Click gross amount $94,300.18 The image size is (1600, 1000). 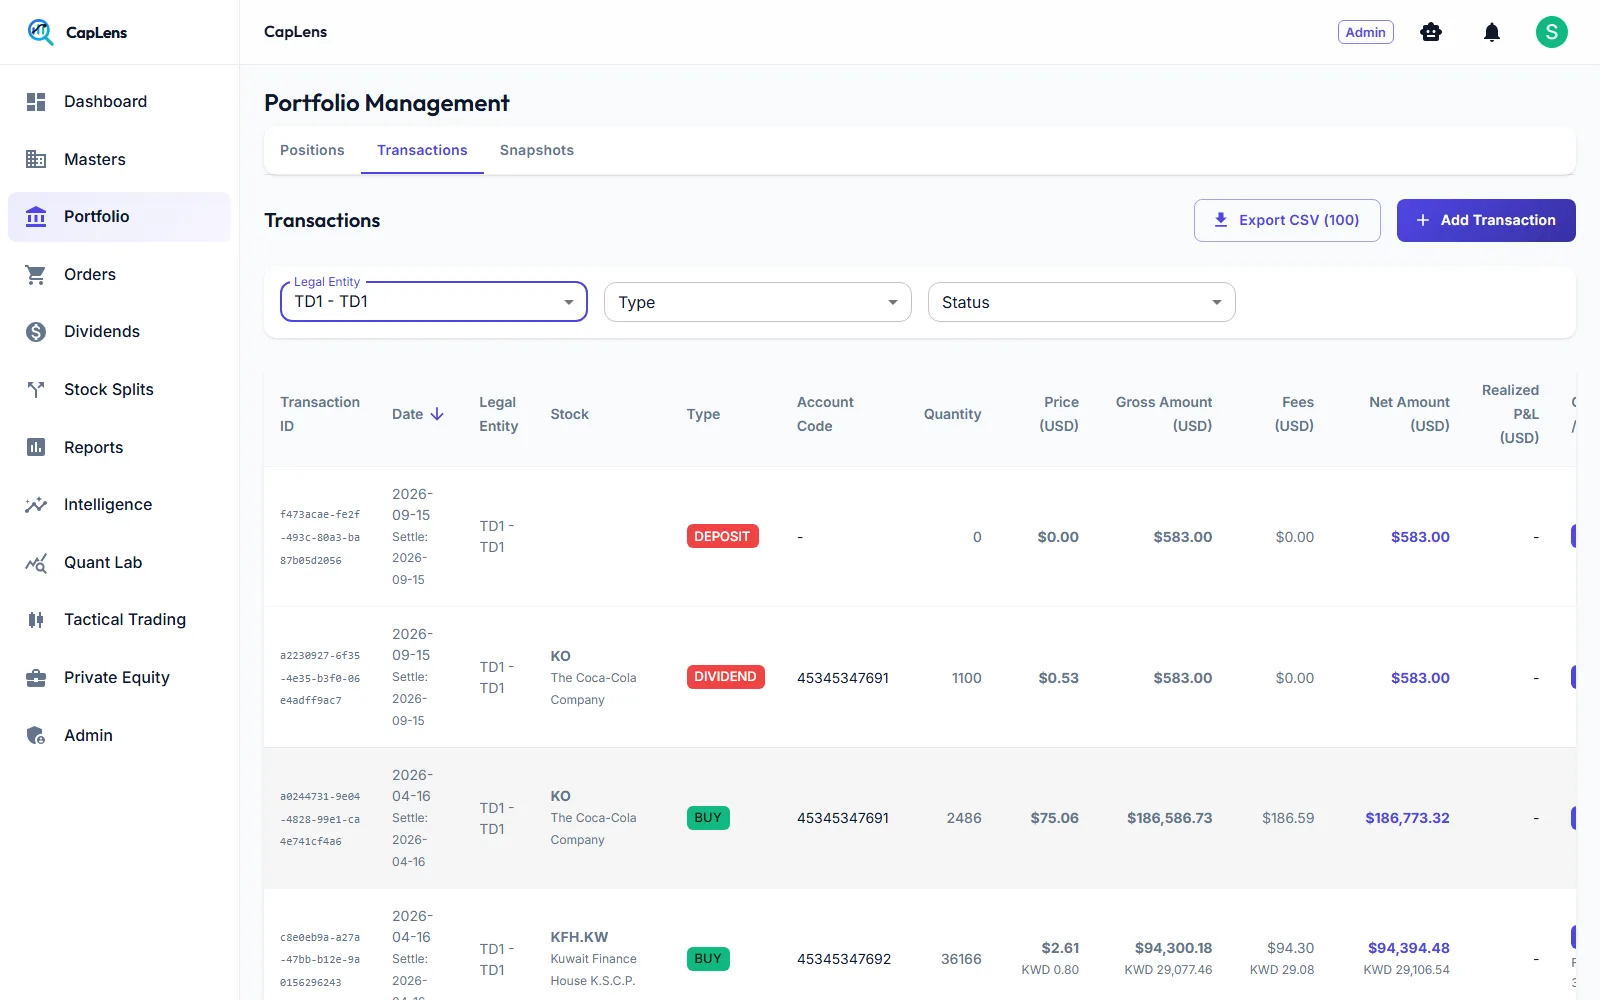1173,948
